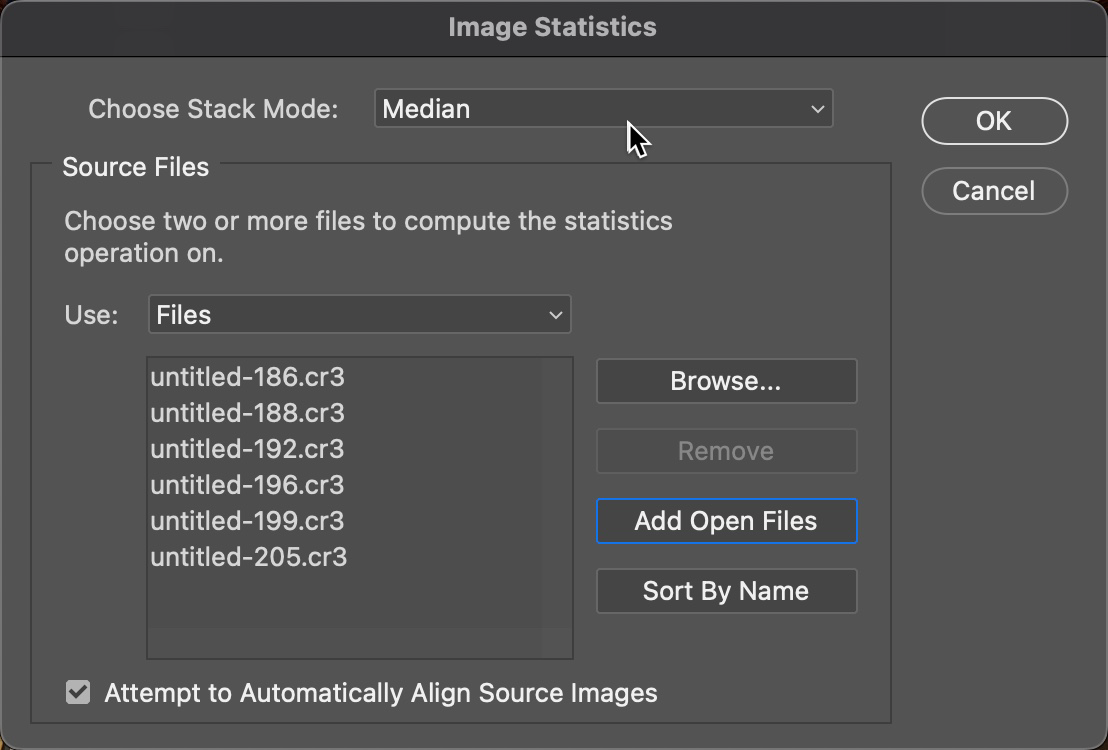Click the greyed-out Remove button
The image size is (1108, 750).
[x=726, y=451]
